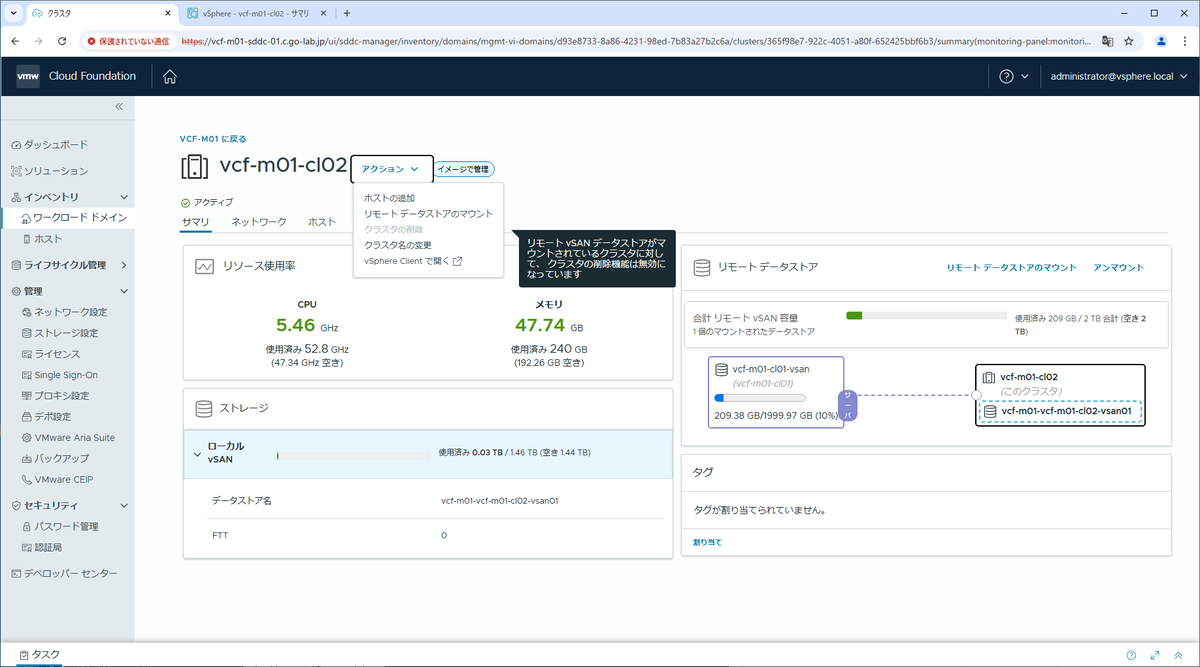Click the translate page icon

[1107, 41]
